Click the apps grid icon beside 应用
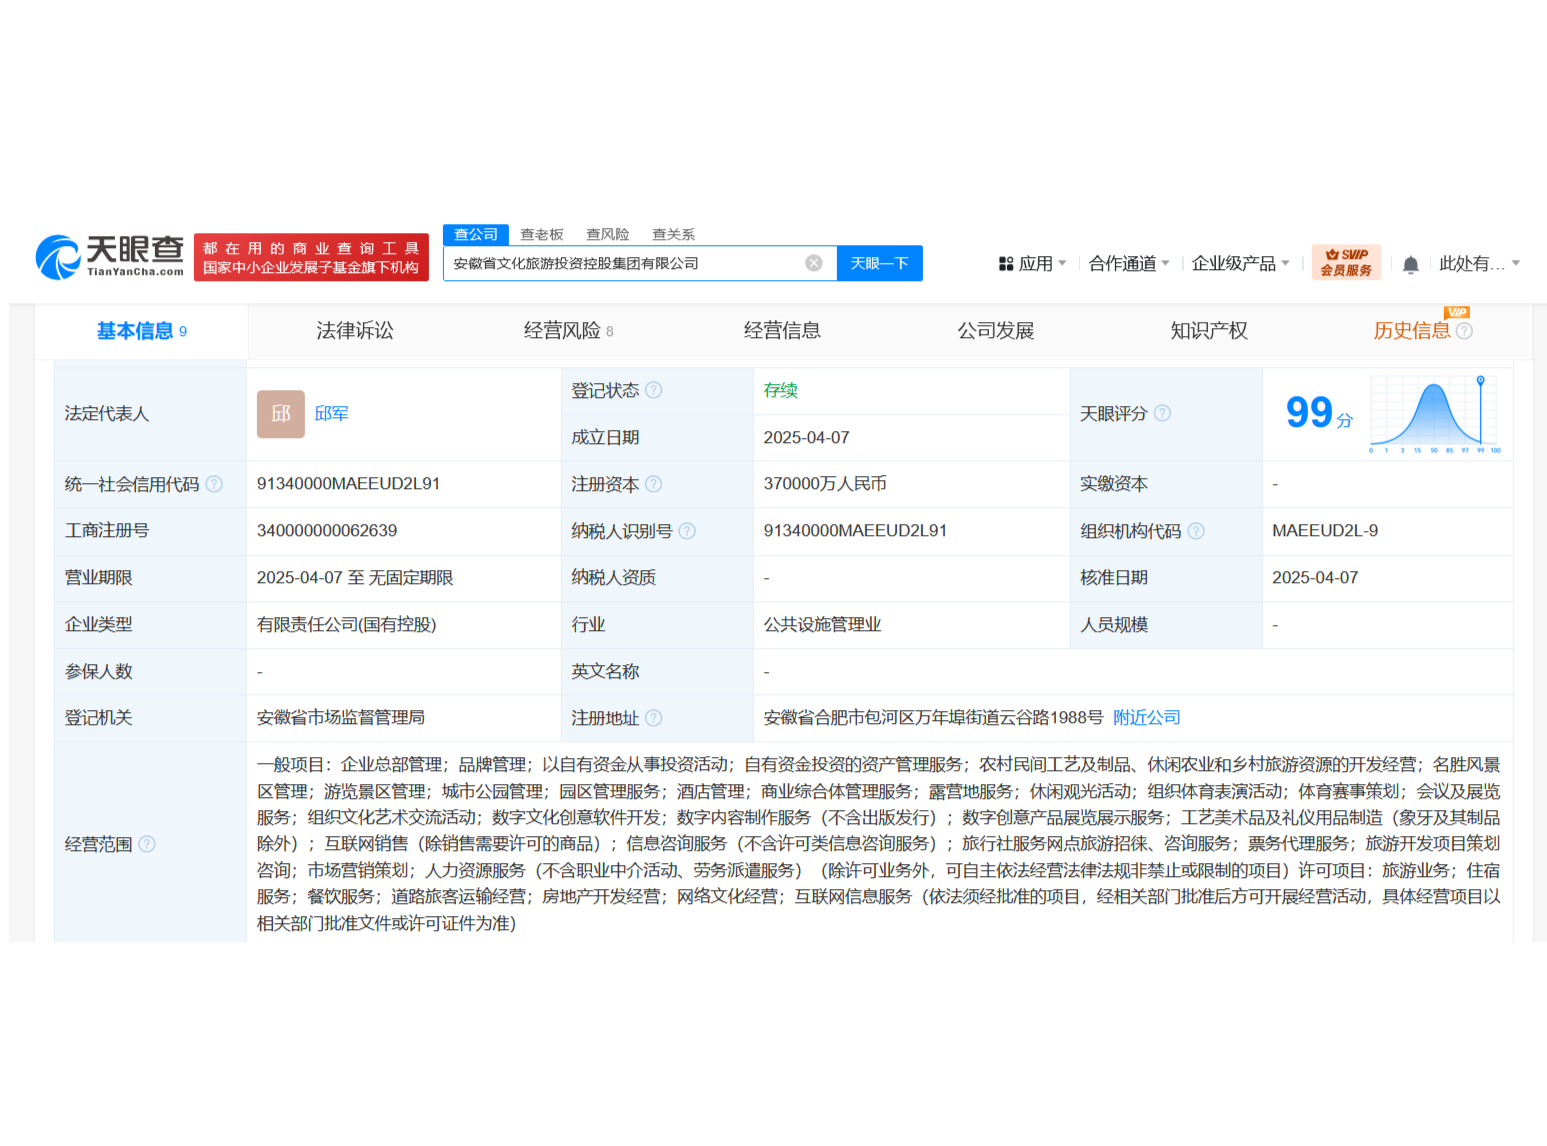The height and width of the screenshot is (1146, 1547). 1006,264
